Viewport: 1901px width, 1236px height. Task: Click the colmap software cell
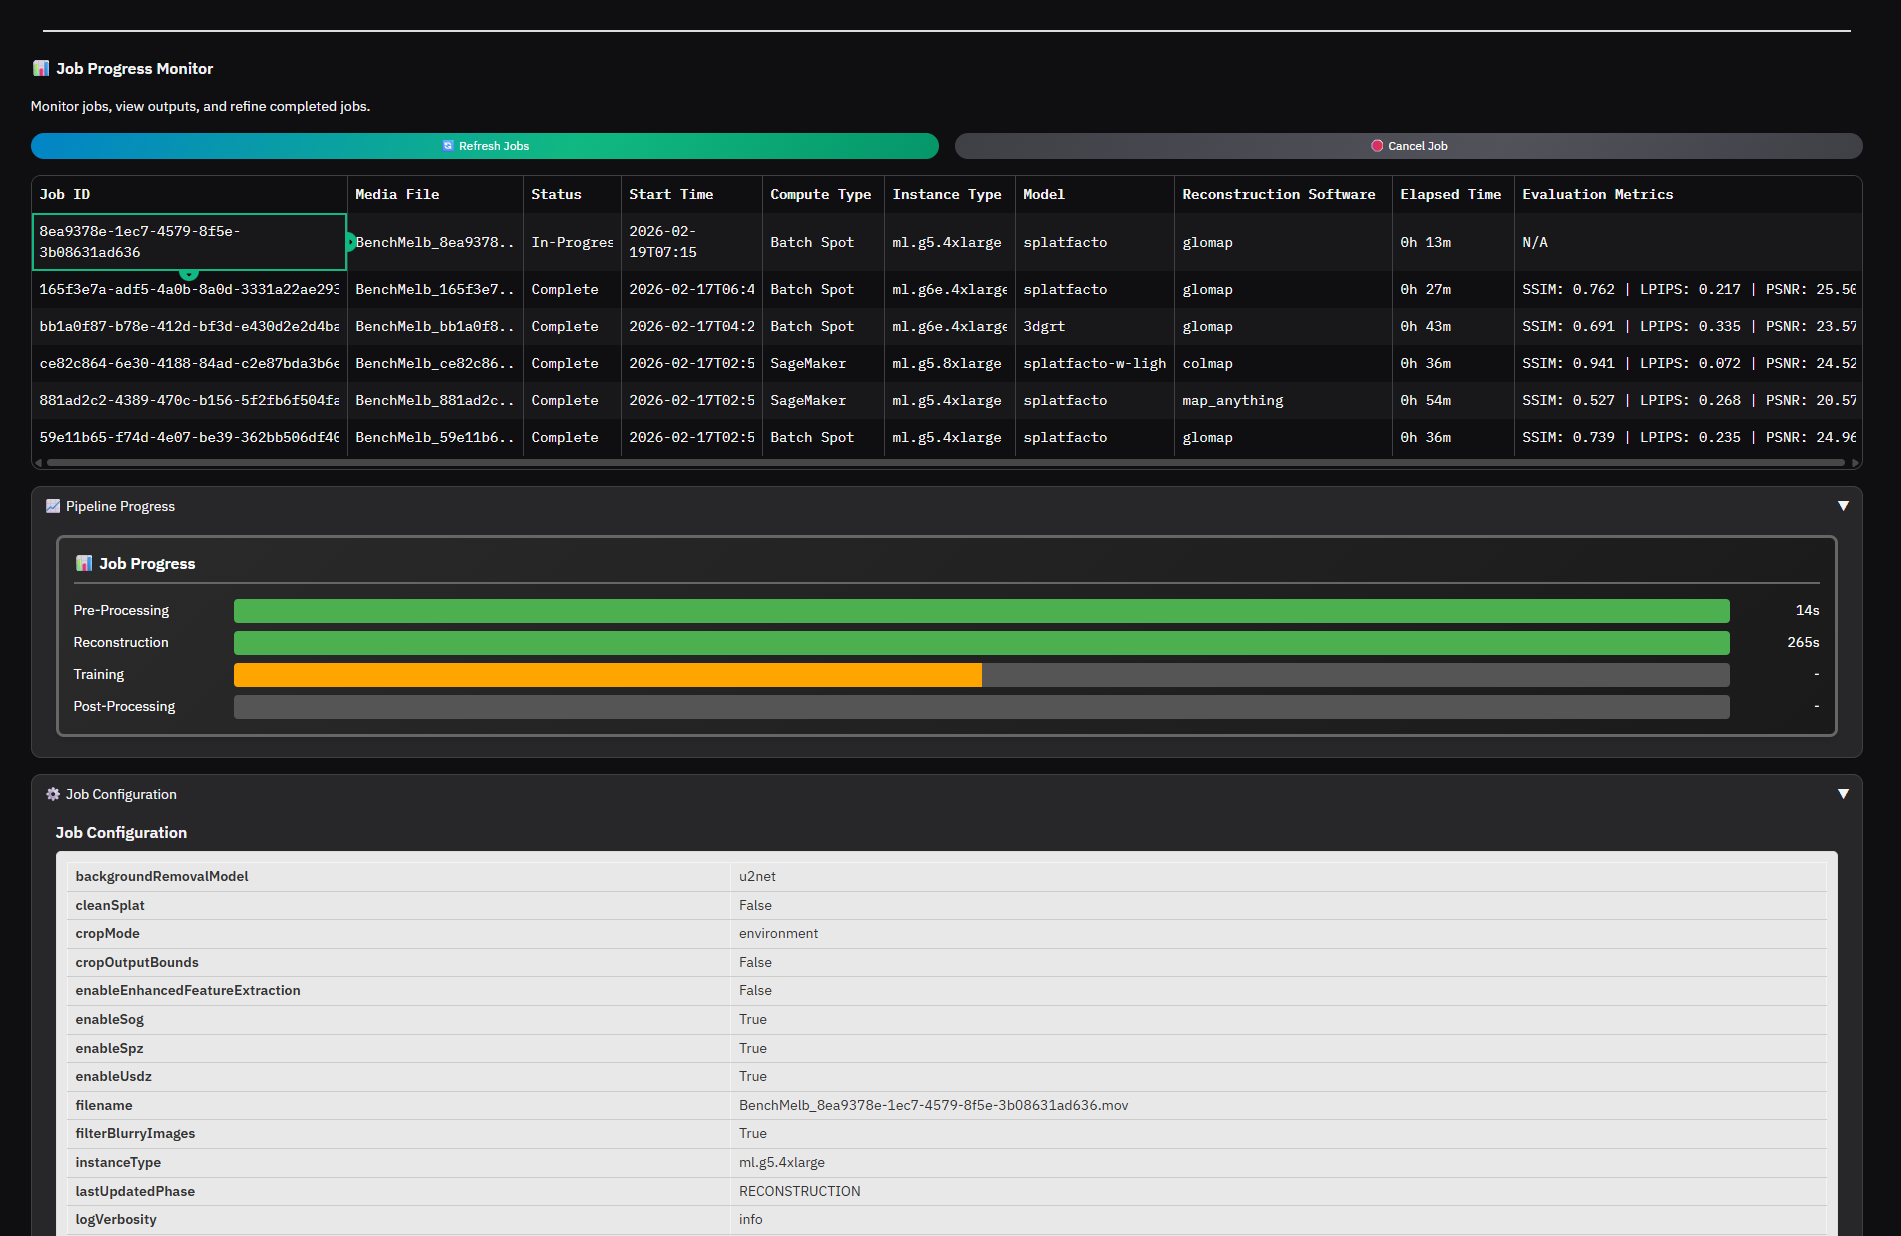1283,364
